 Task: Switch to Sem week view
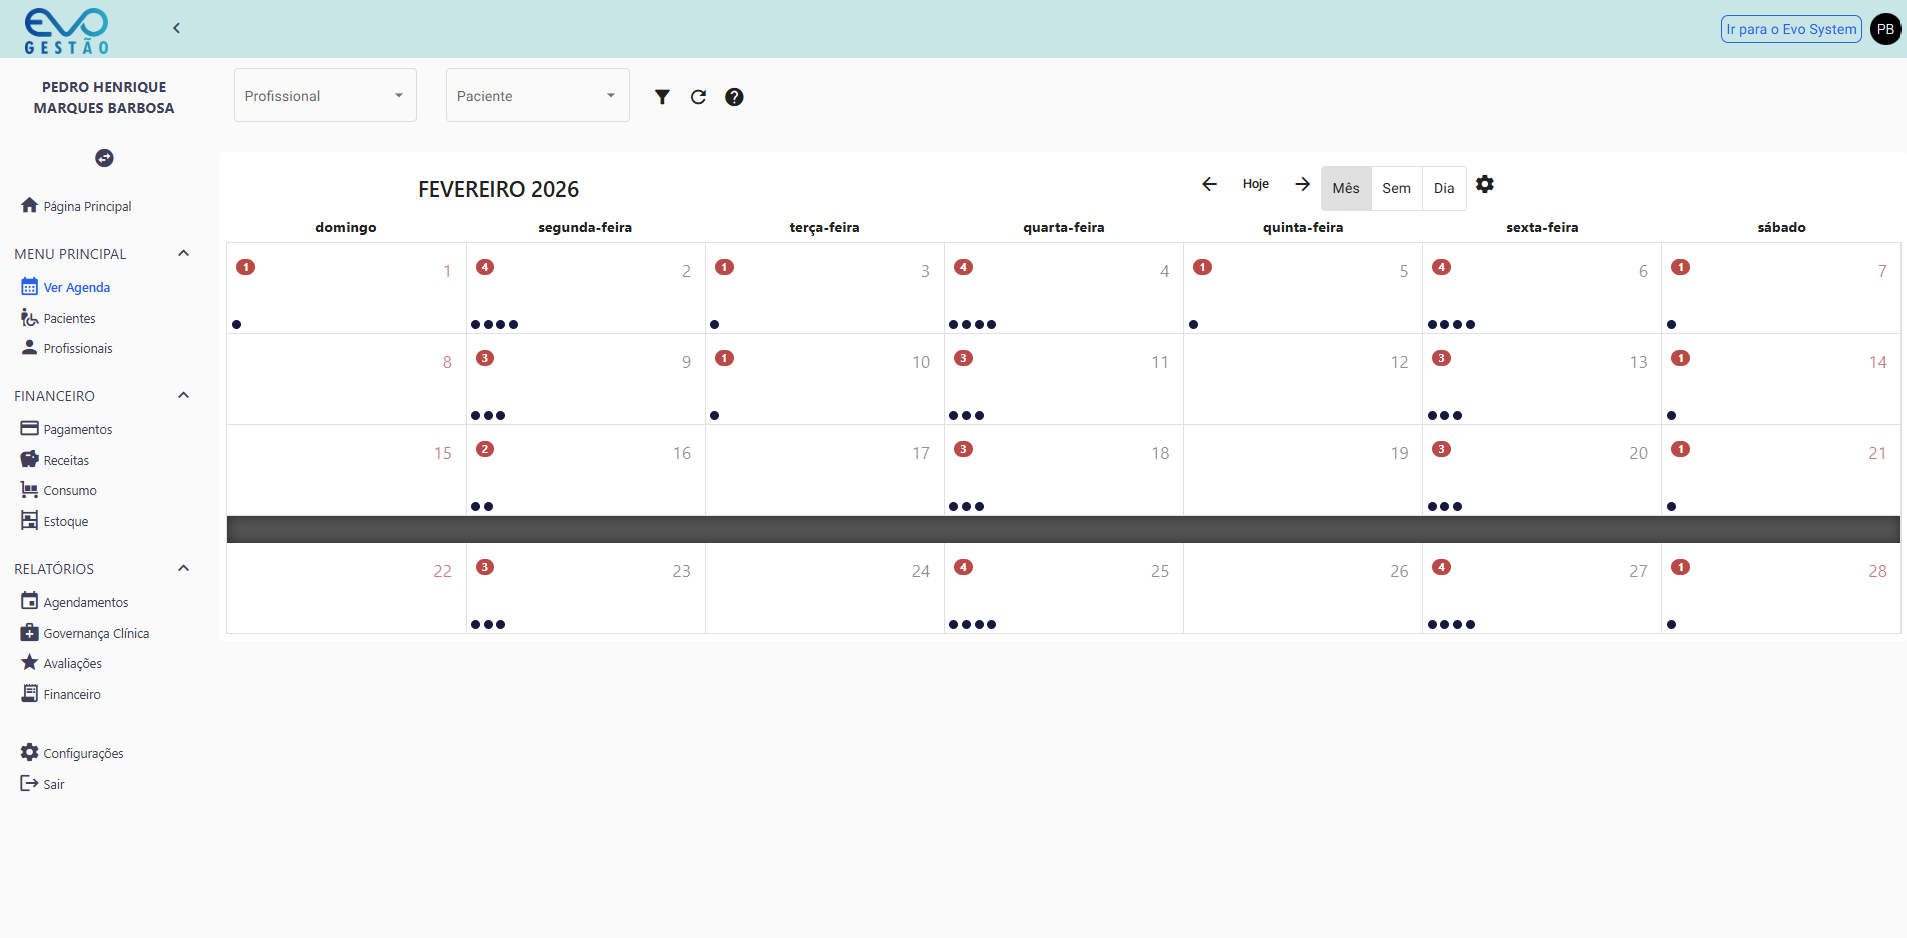click(x=1396, y=188)
